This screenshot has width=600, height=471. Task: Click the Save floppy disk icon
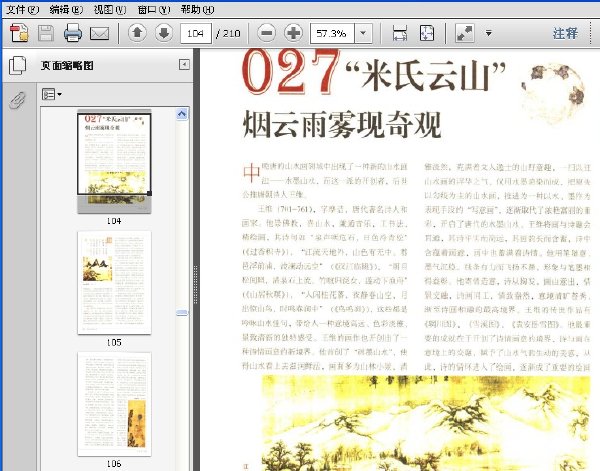click(x=46, y=33)
